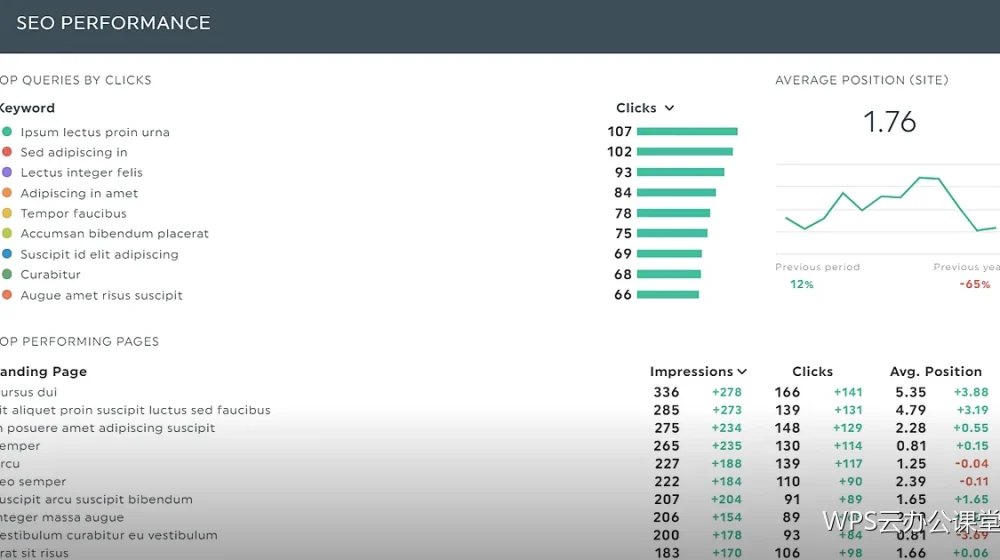Screen dimensions: 1000x560
Task: Select the SEO PERFORMANCE header title
Action: point(113,23)
